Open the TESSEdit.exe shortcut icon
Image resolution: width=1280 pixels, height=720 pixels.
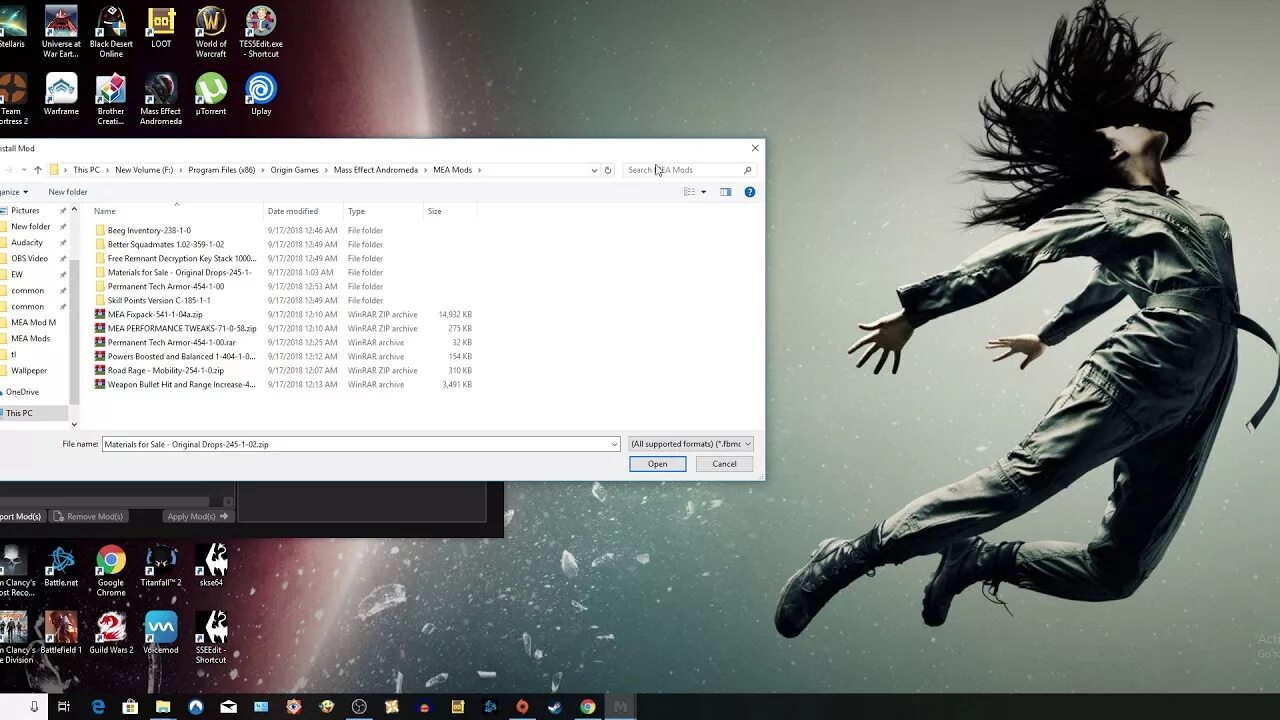(261, 32)
